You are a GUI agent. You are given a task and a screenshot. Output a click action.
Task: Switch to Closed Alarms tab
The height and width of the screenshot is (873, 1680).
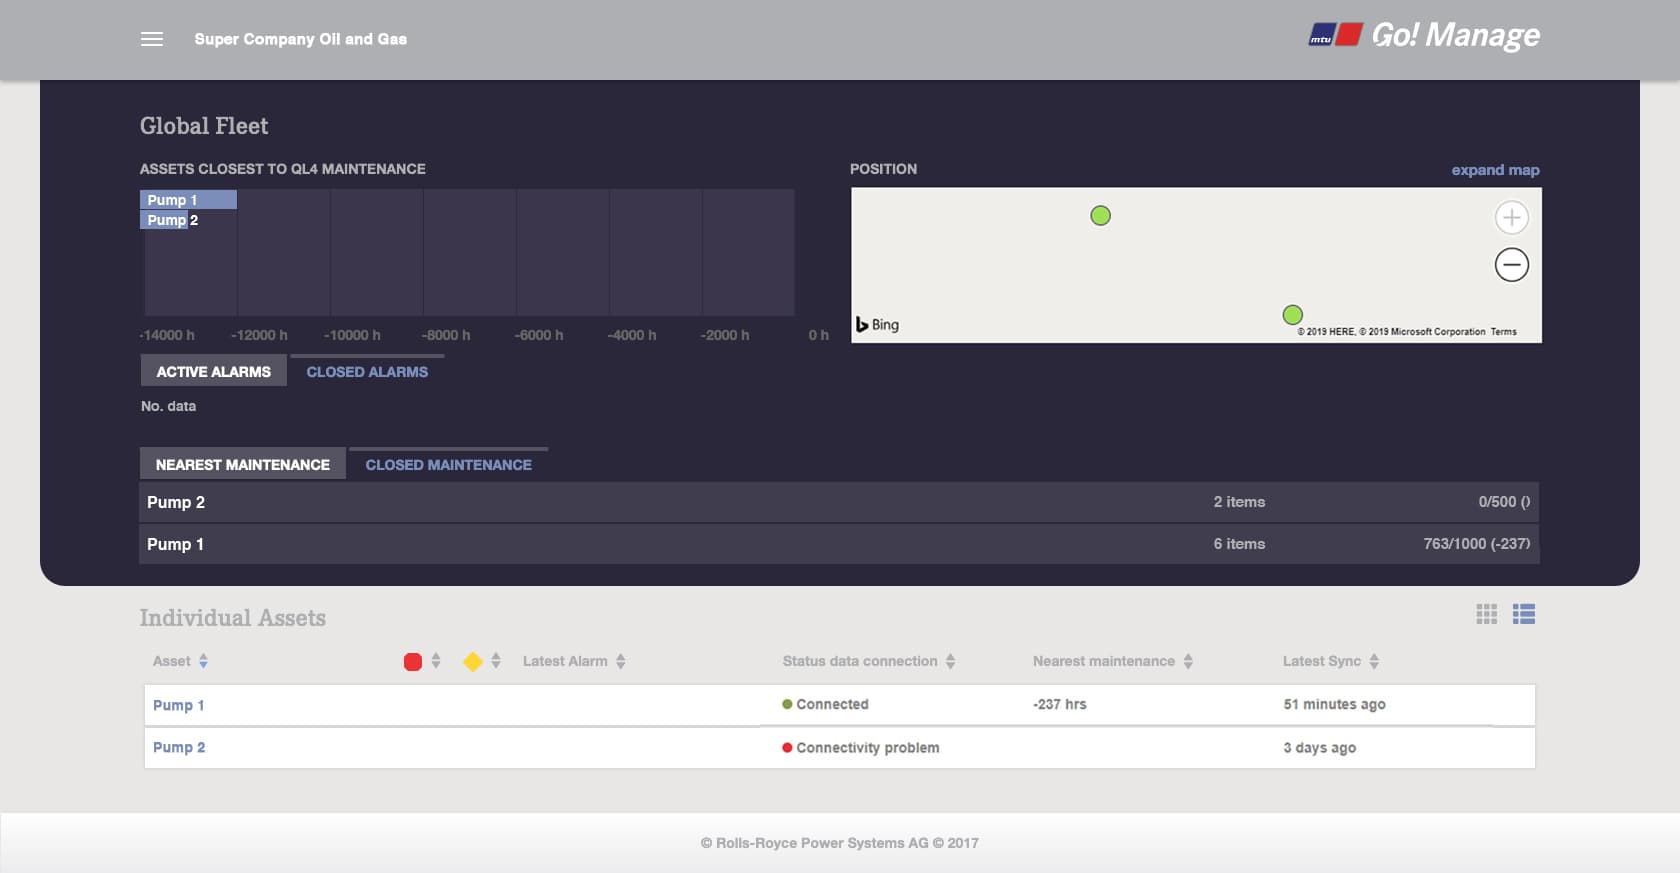pyautogui.click(x=367, y=371)
